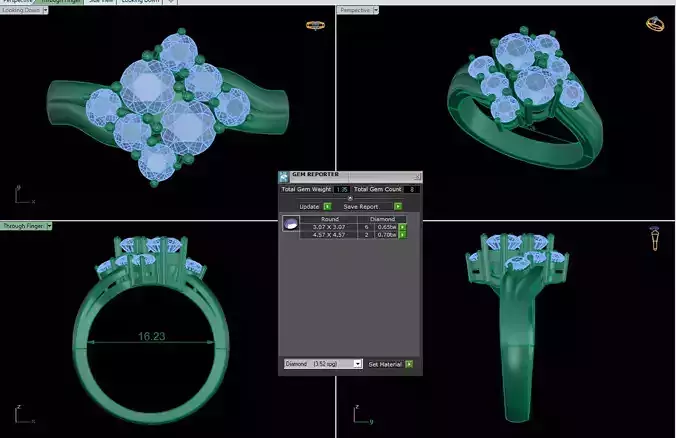This screenshot has width=676, height=438.
Task: Close the Gem Reporter panel
Action: click(x=417, y=177)
